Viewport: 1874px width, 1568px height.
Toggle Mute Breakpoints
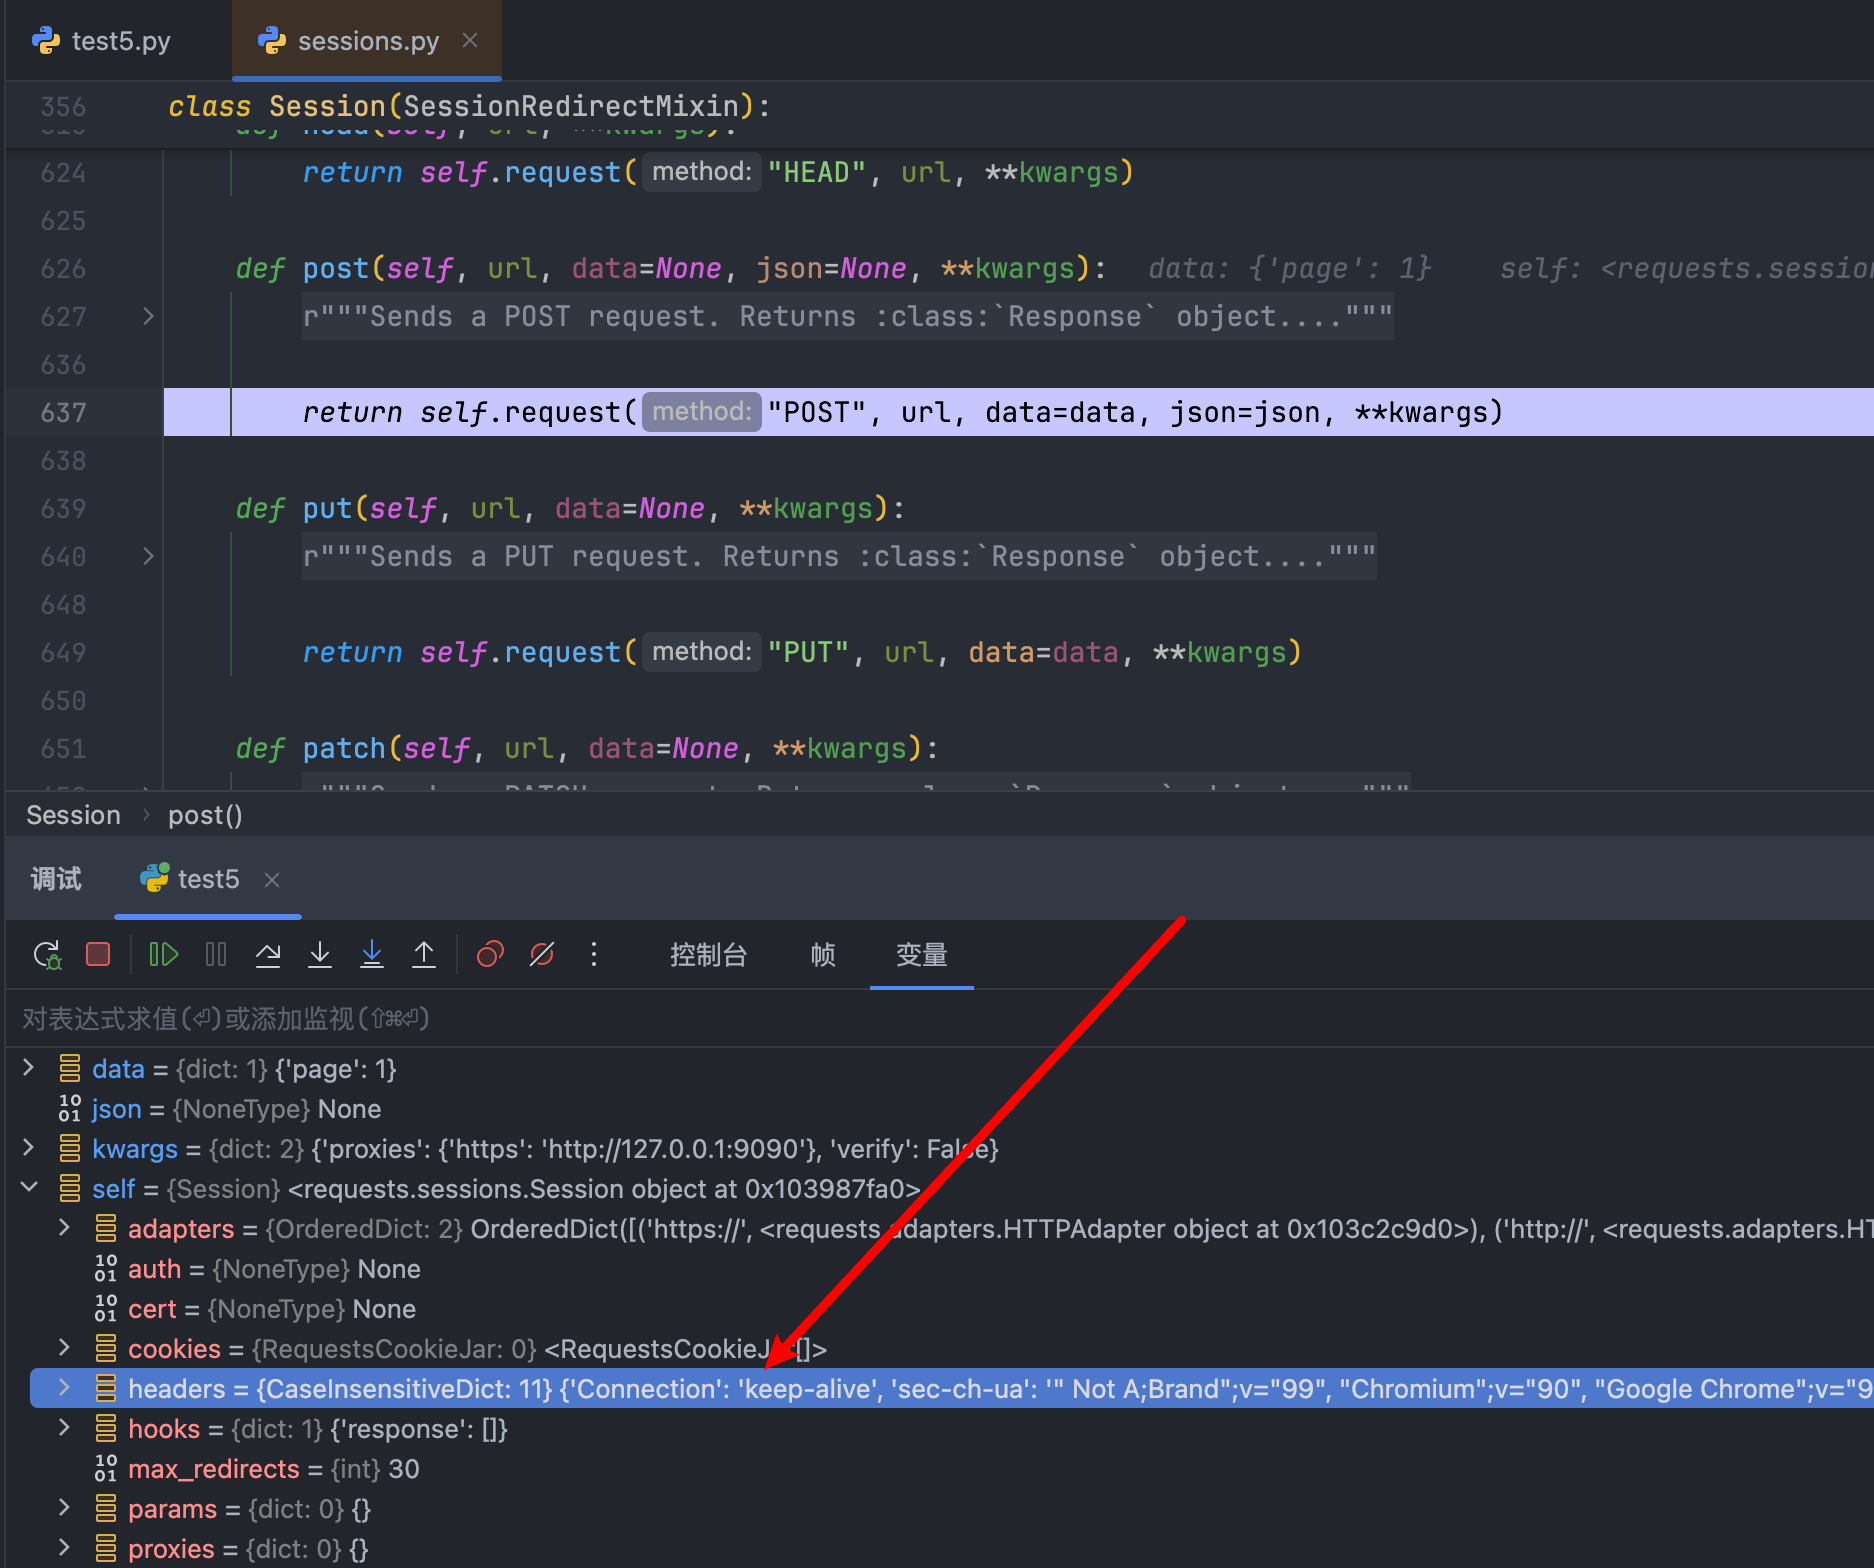(542, 955)
